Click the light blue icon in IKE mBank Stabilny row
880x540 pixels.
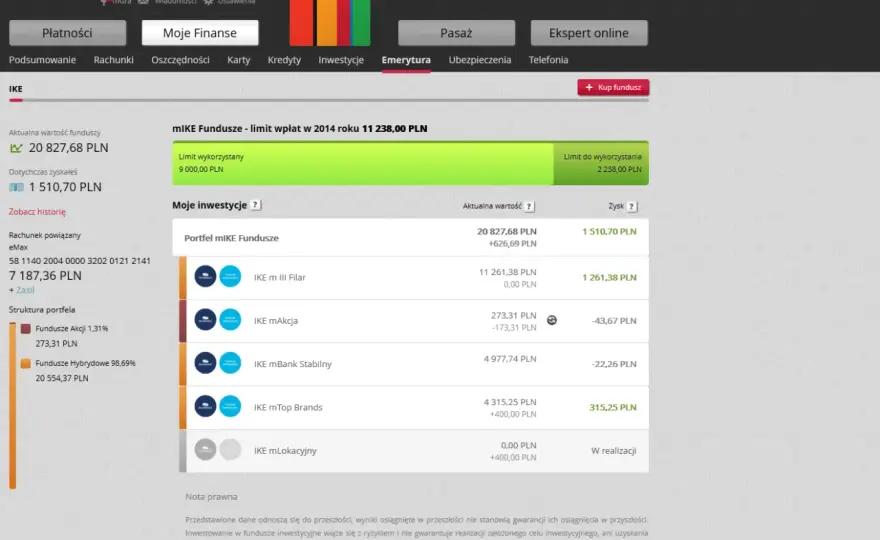(230, 363)
